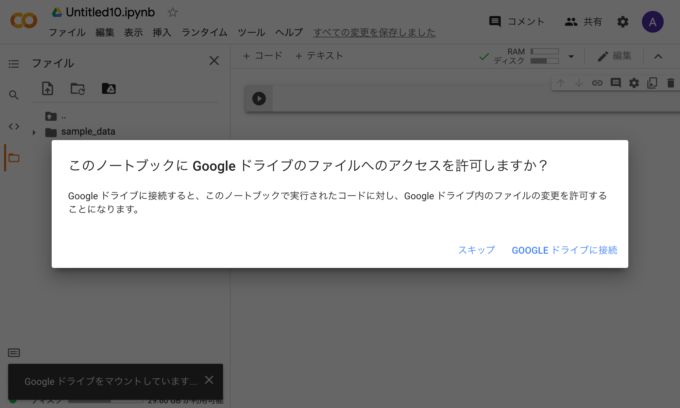Image resolution: width=680 pixels, height=408 pixels.
Task: Click the link-to-cell icon
Action: pyautogui.click(x=597, y=83)
